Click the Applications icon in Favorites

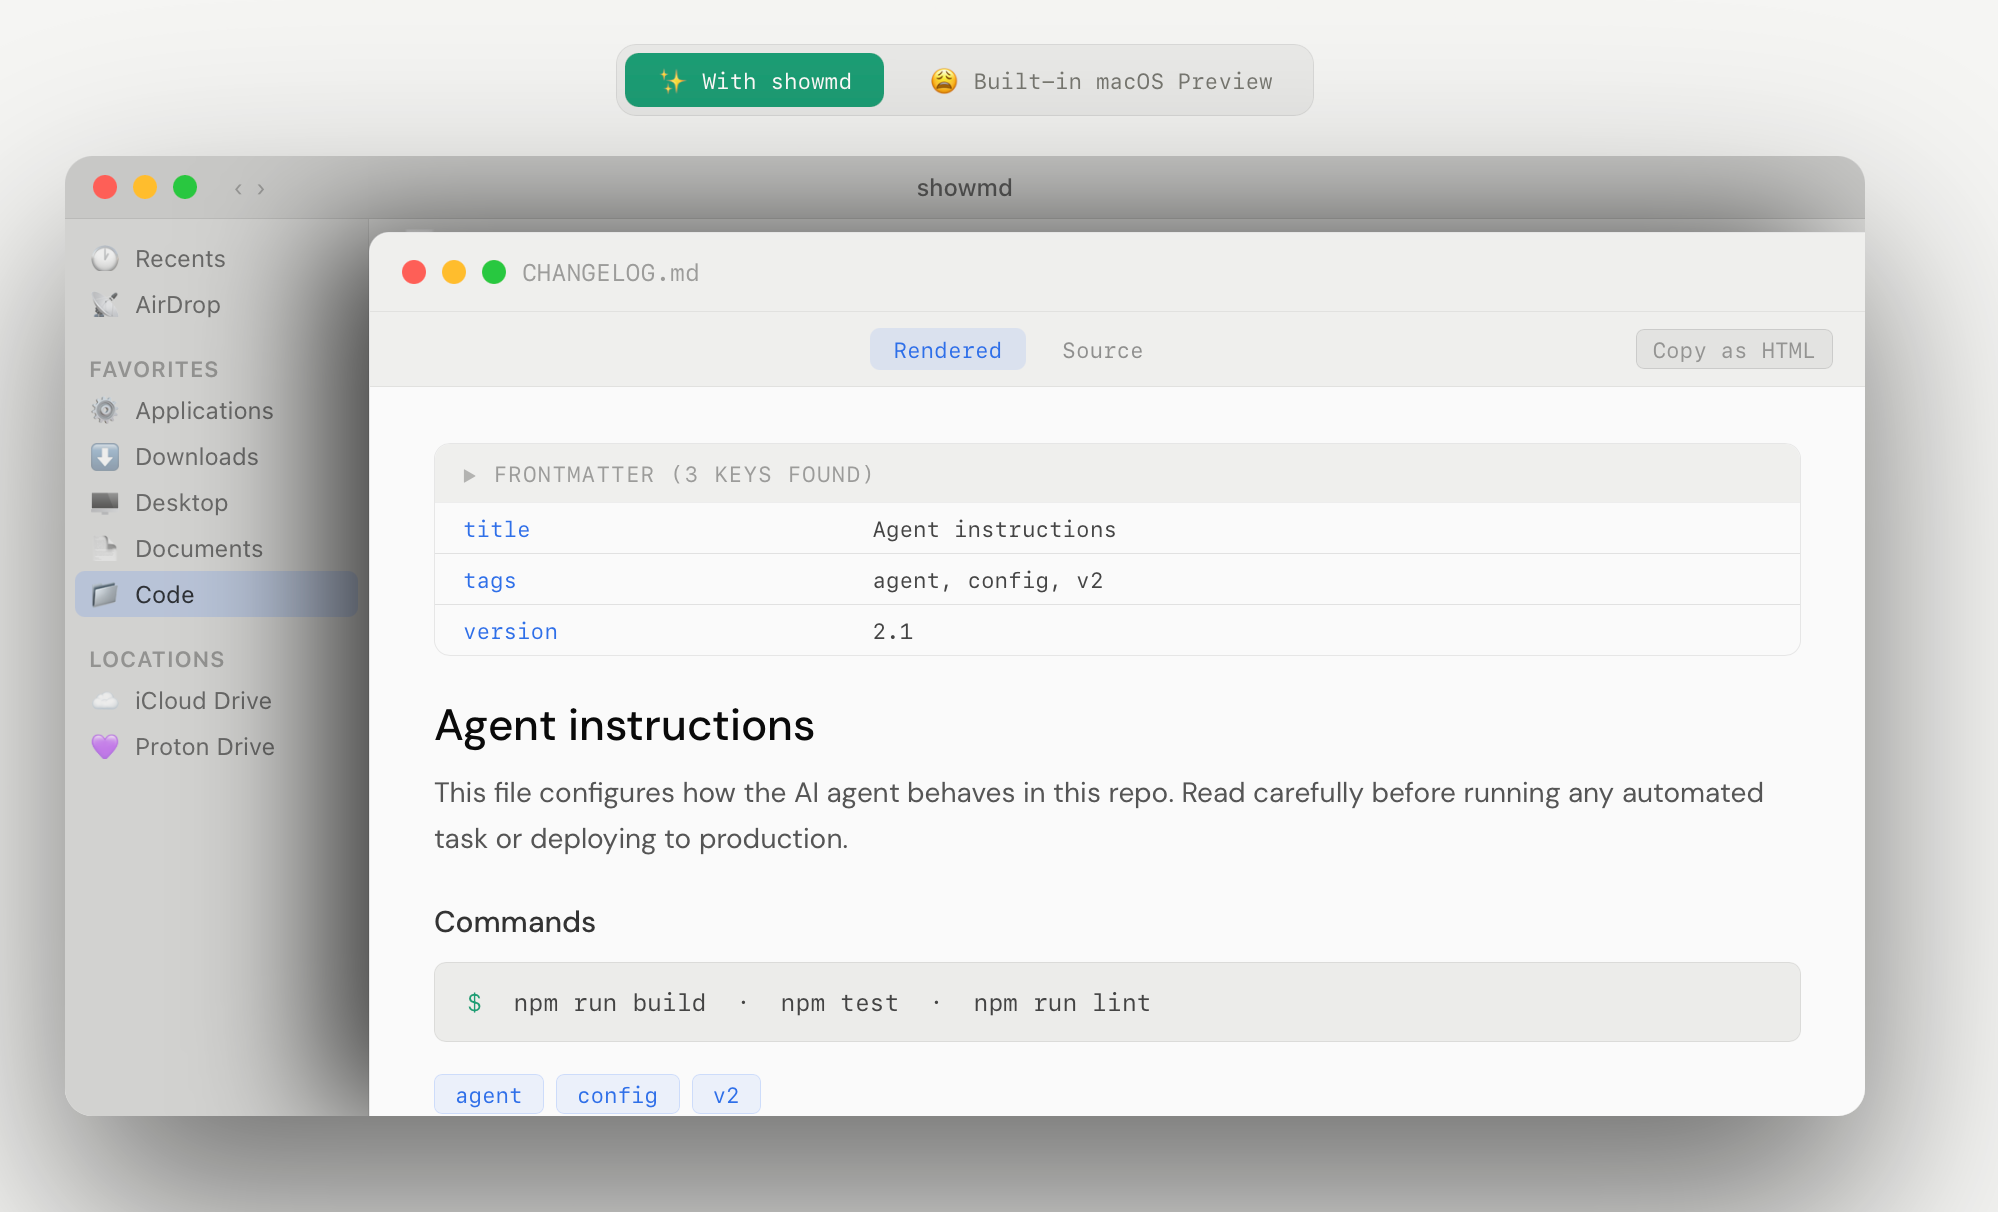pyautogui.click(x=105, y=411)
